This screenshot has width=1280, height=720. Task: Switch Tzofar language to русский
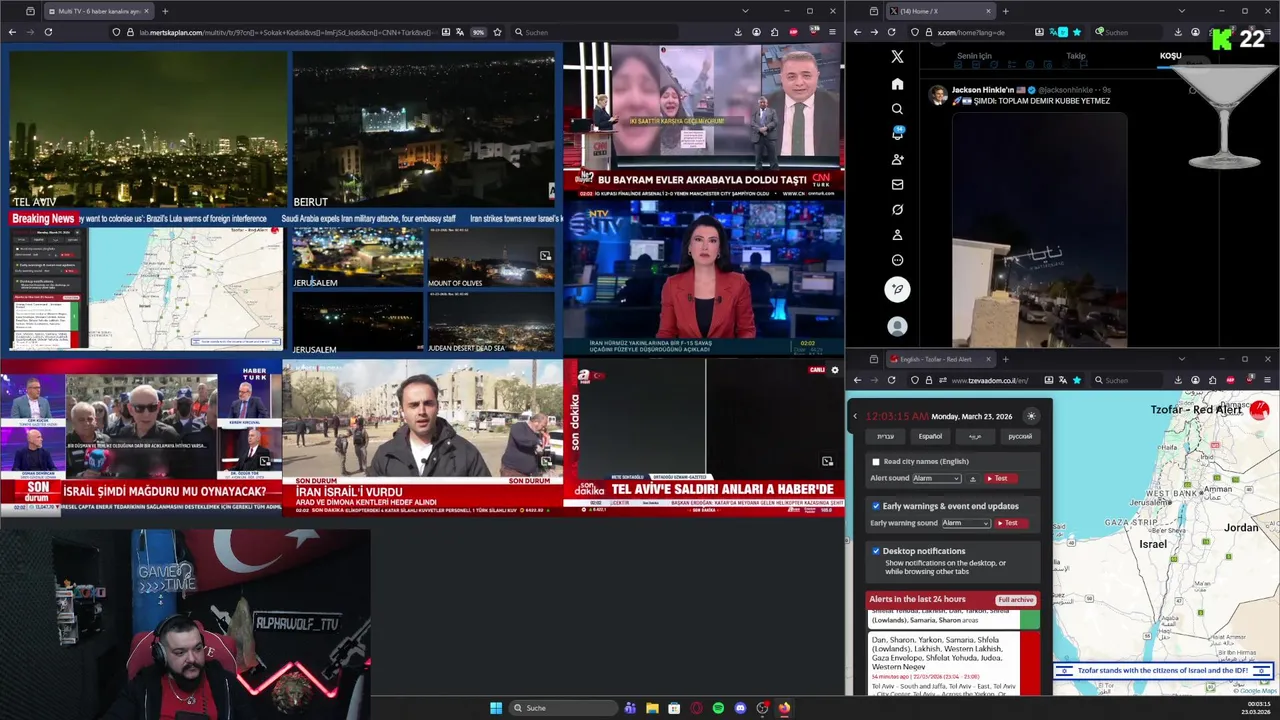point(1020,436)
